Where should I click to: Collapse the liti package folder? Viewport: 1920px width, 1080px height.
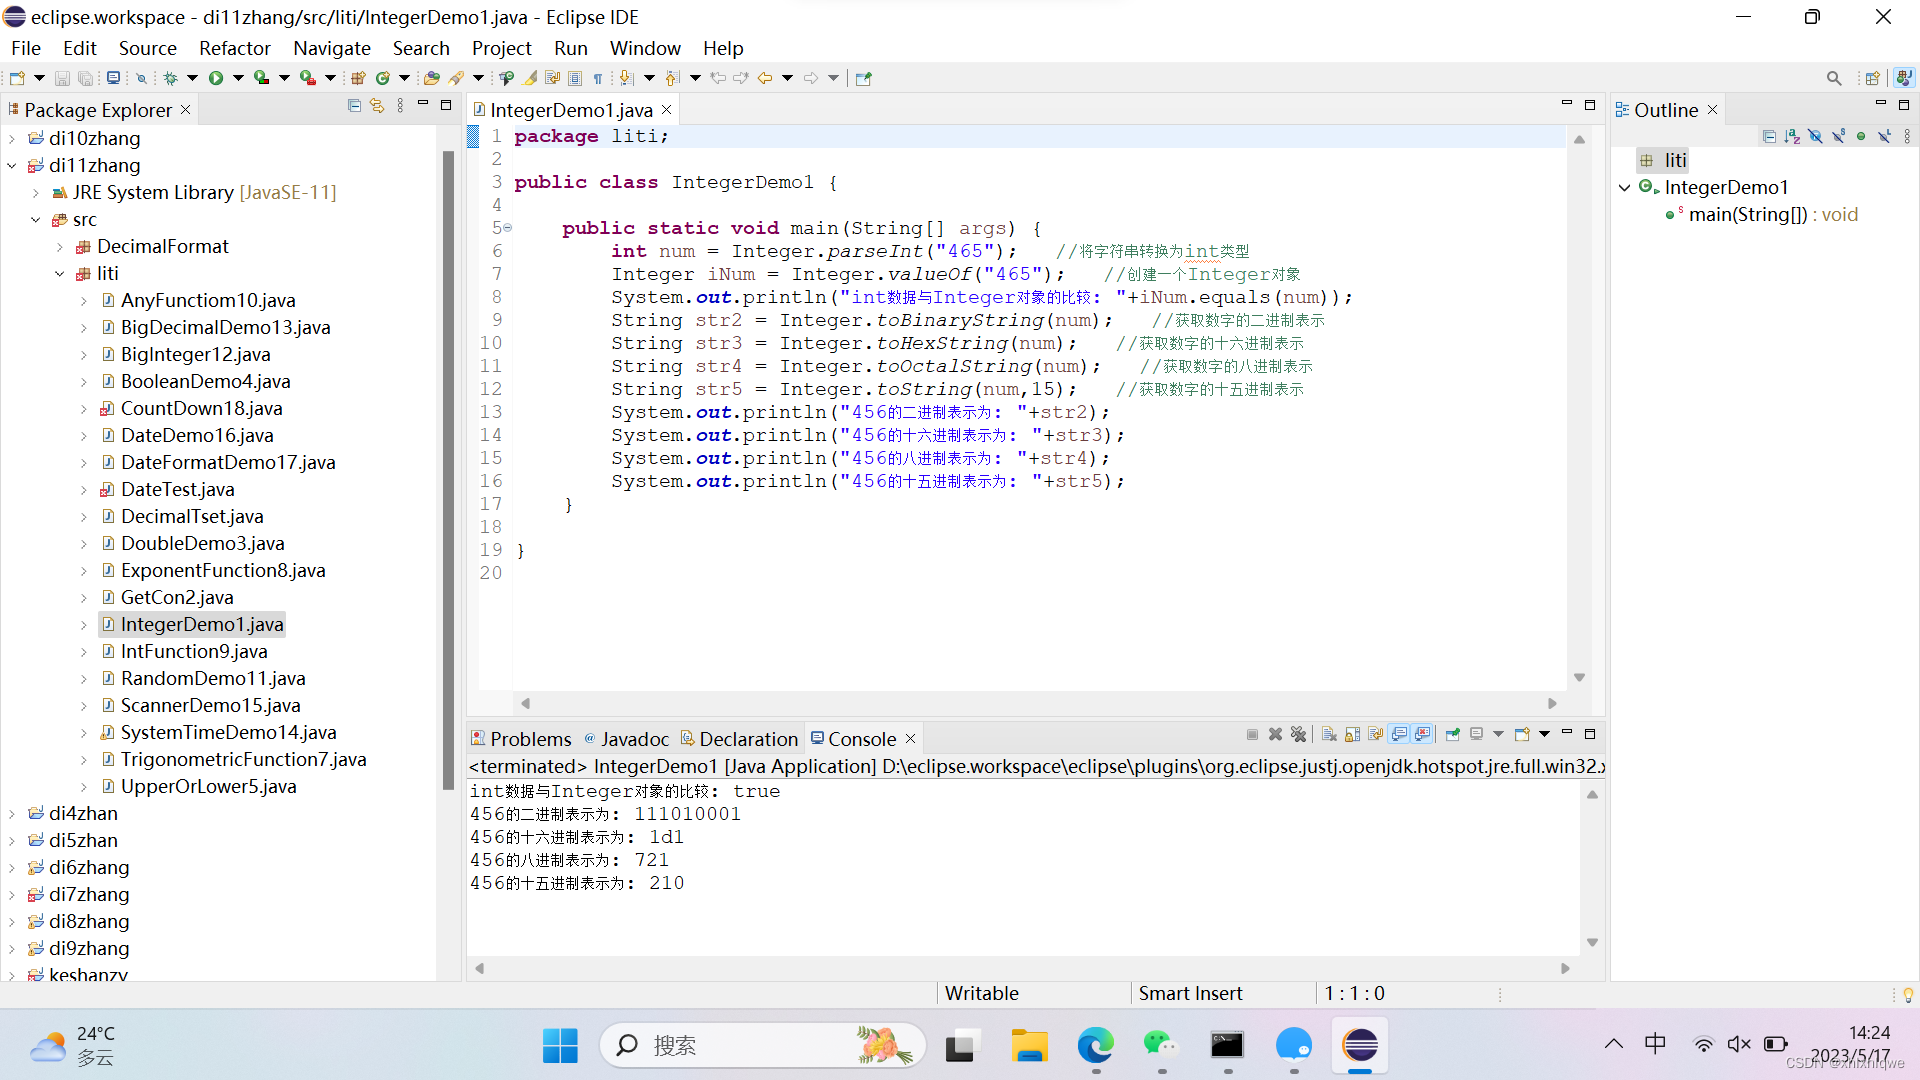coord(60,274)
